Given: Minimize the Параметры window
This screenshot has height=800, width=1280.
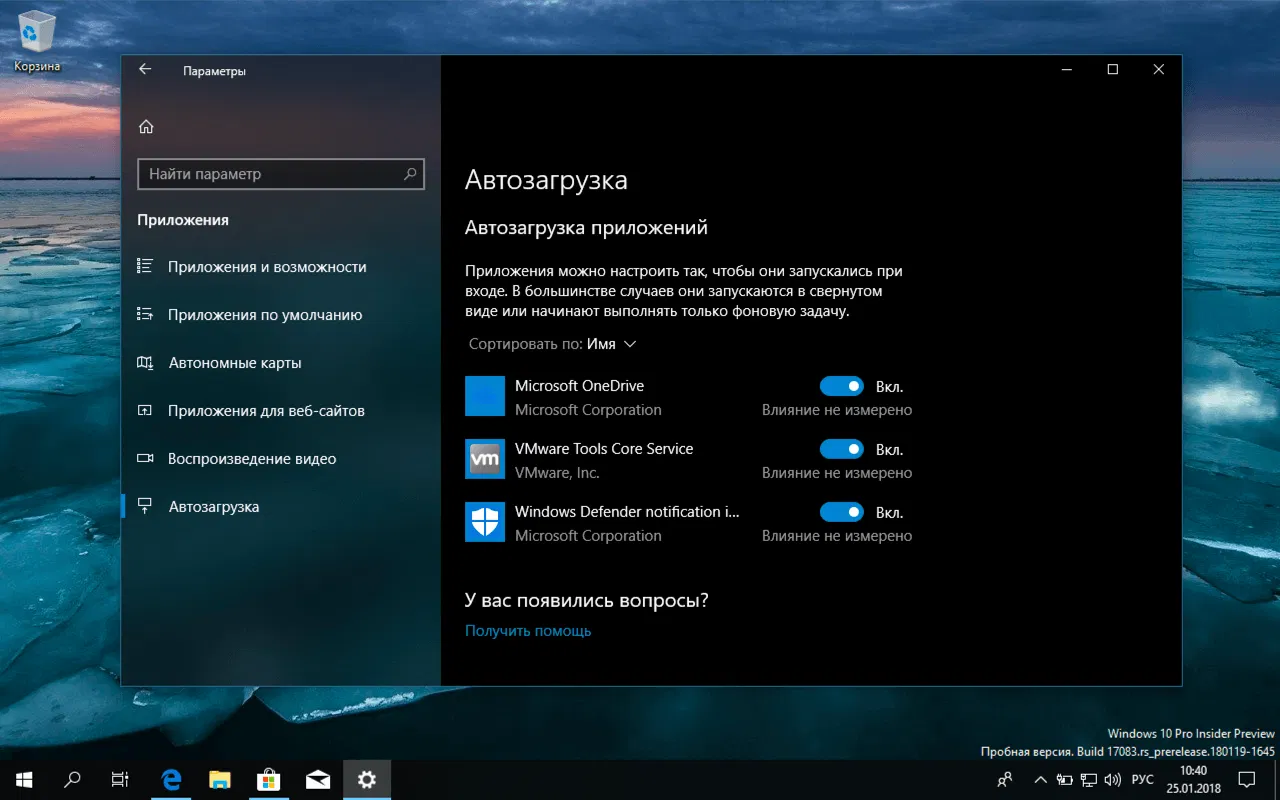Looking at the screenshot, I should (x=1067, y=70).
